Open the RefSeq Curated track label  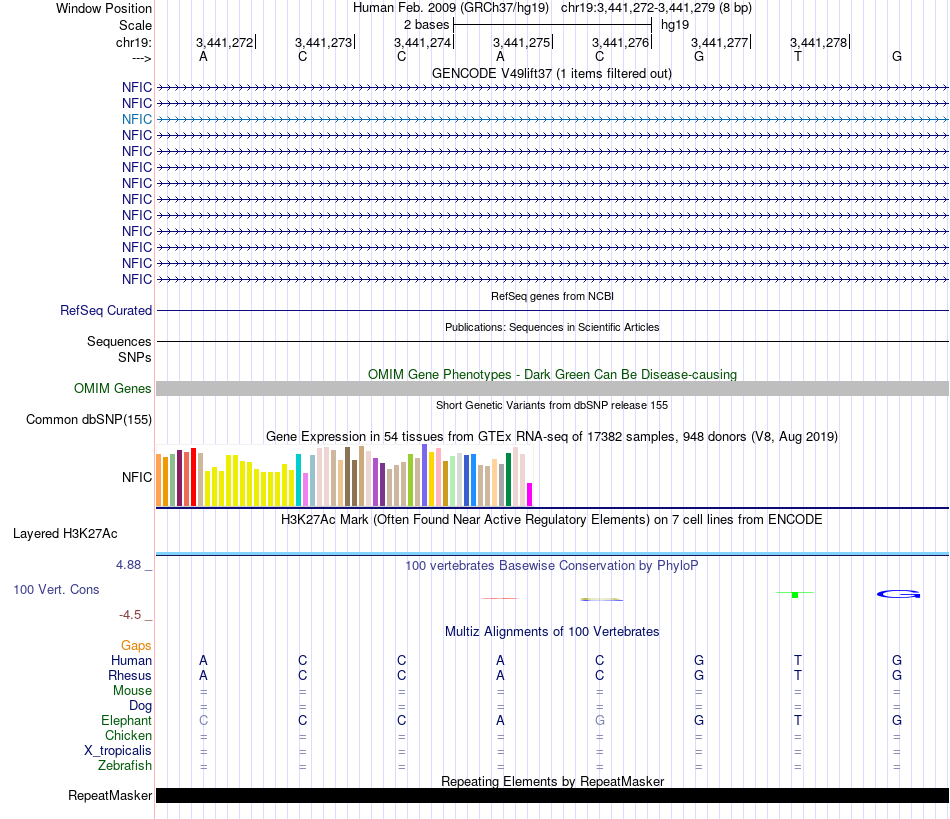(106, 310)
